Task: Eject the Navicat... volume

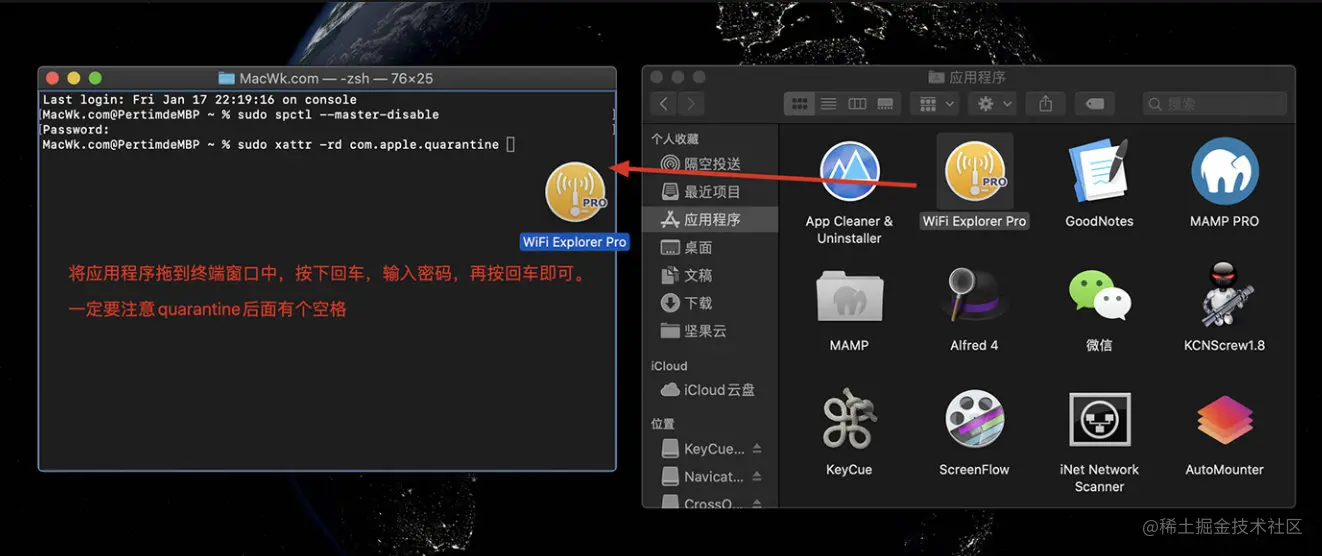Action: coord(757,477)
